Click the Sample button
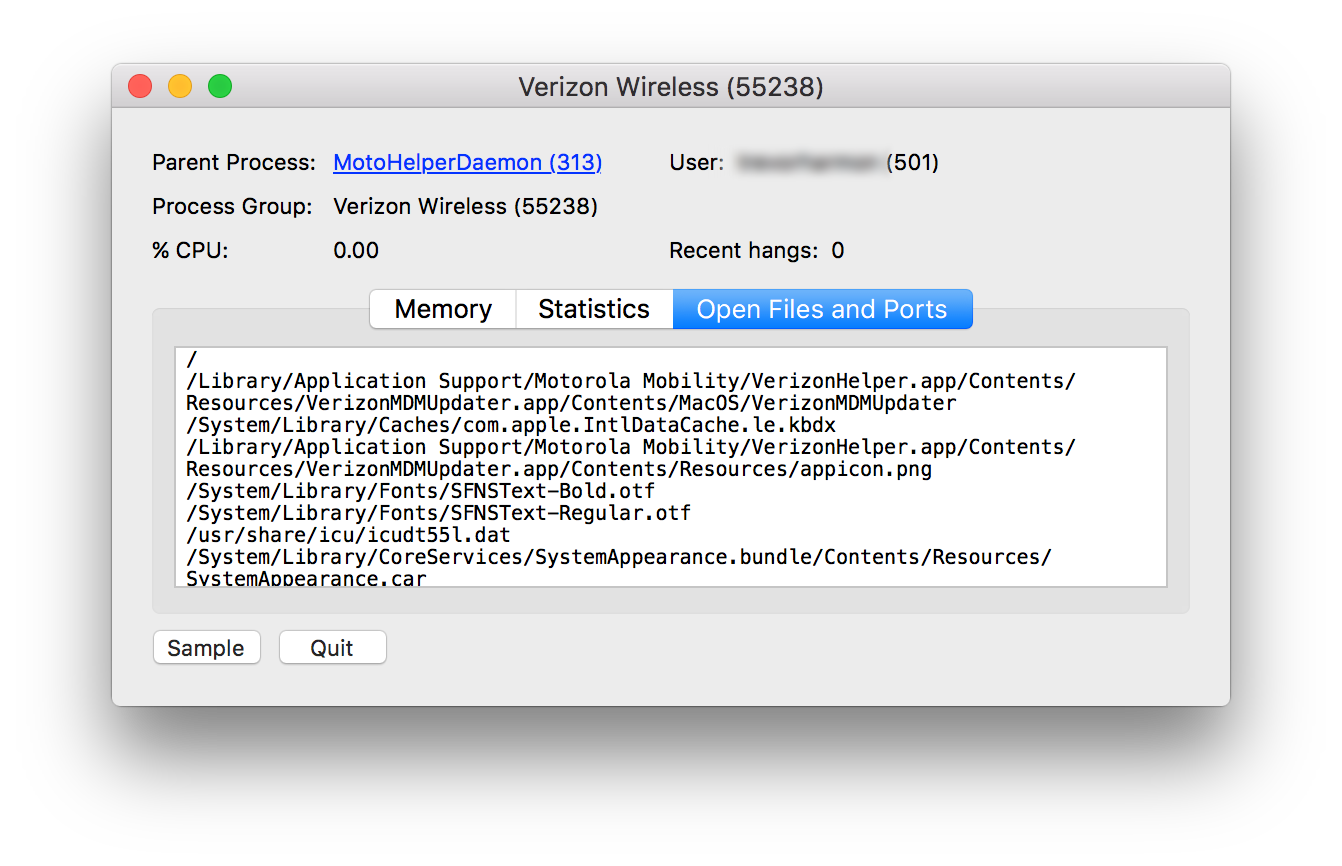The width and height of the screenshot is (1342, 866). [206, 648]
